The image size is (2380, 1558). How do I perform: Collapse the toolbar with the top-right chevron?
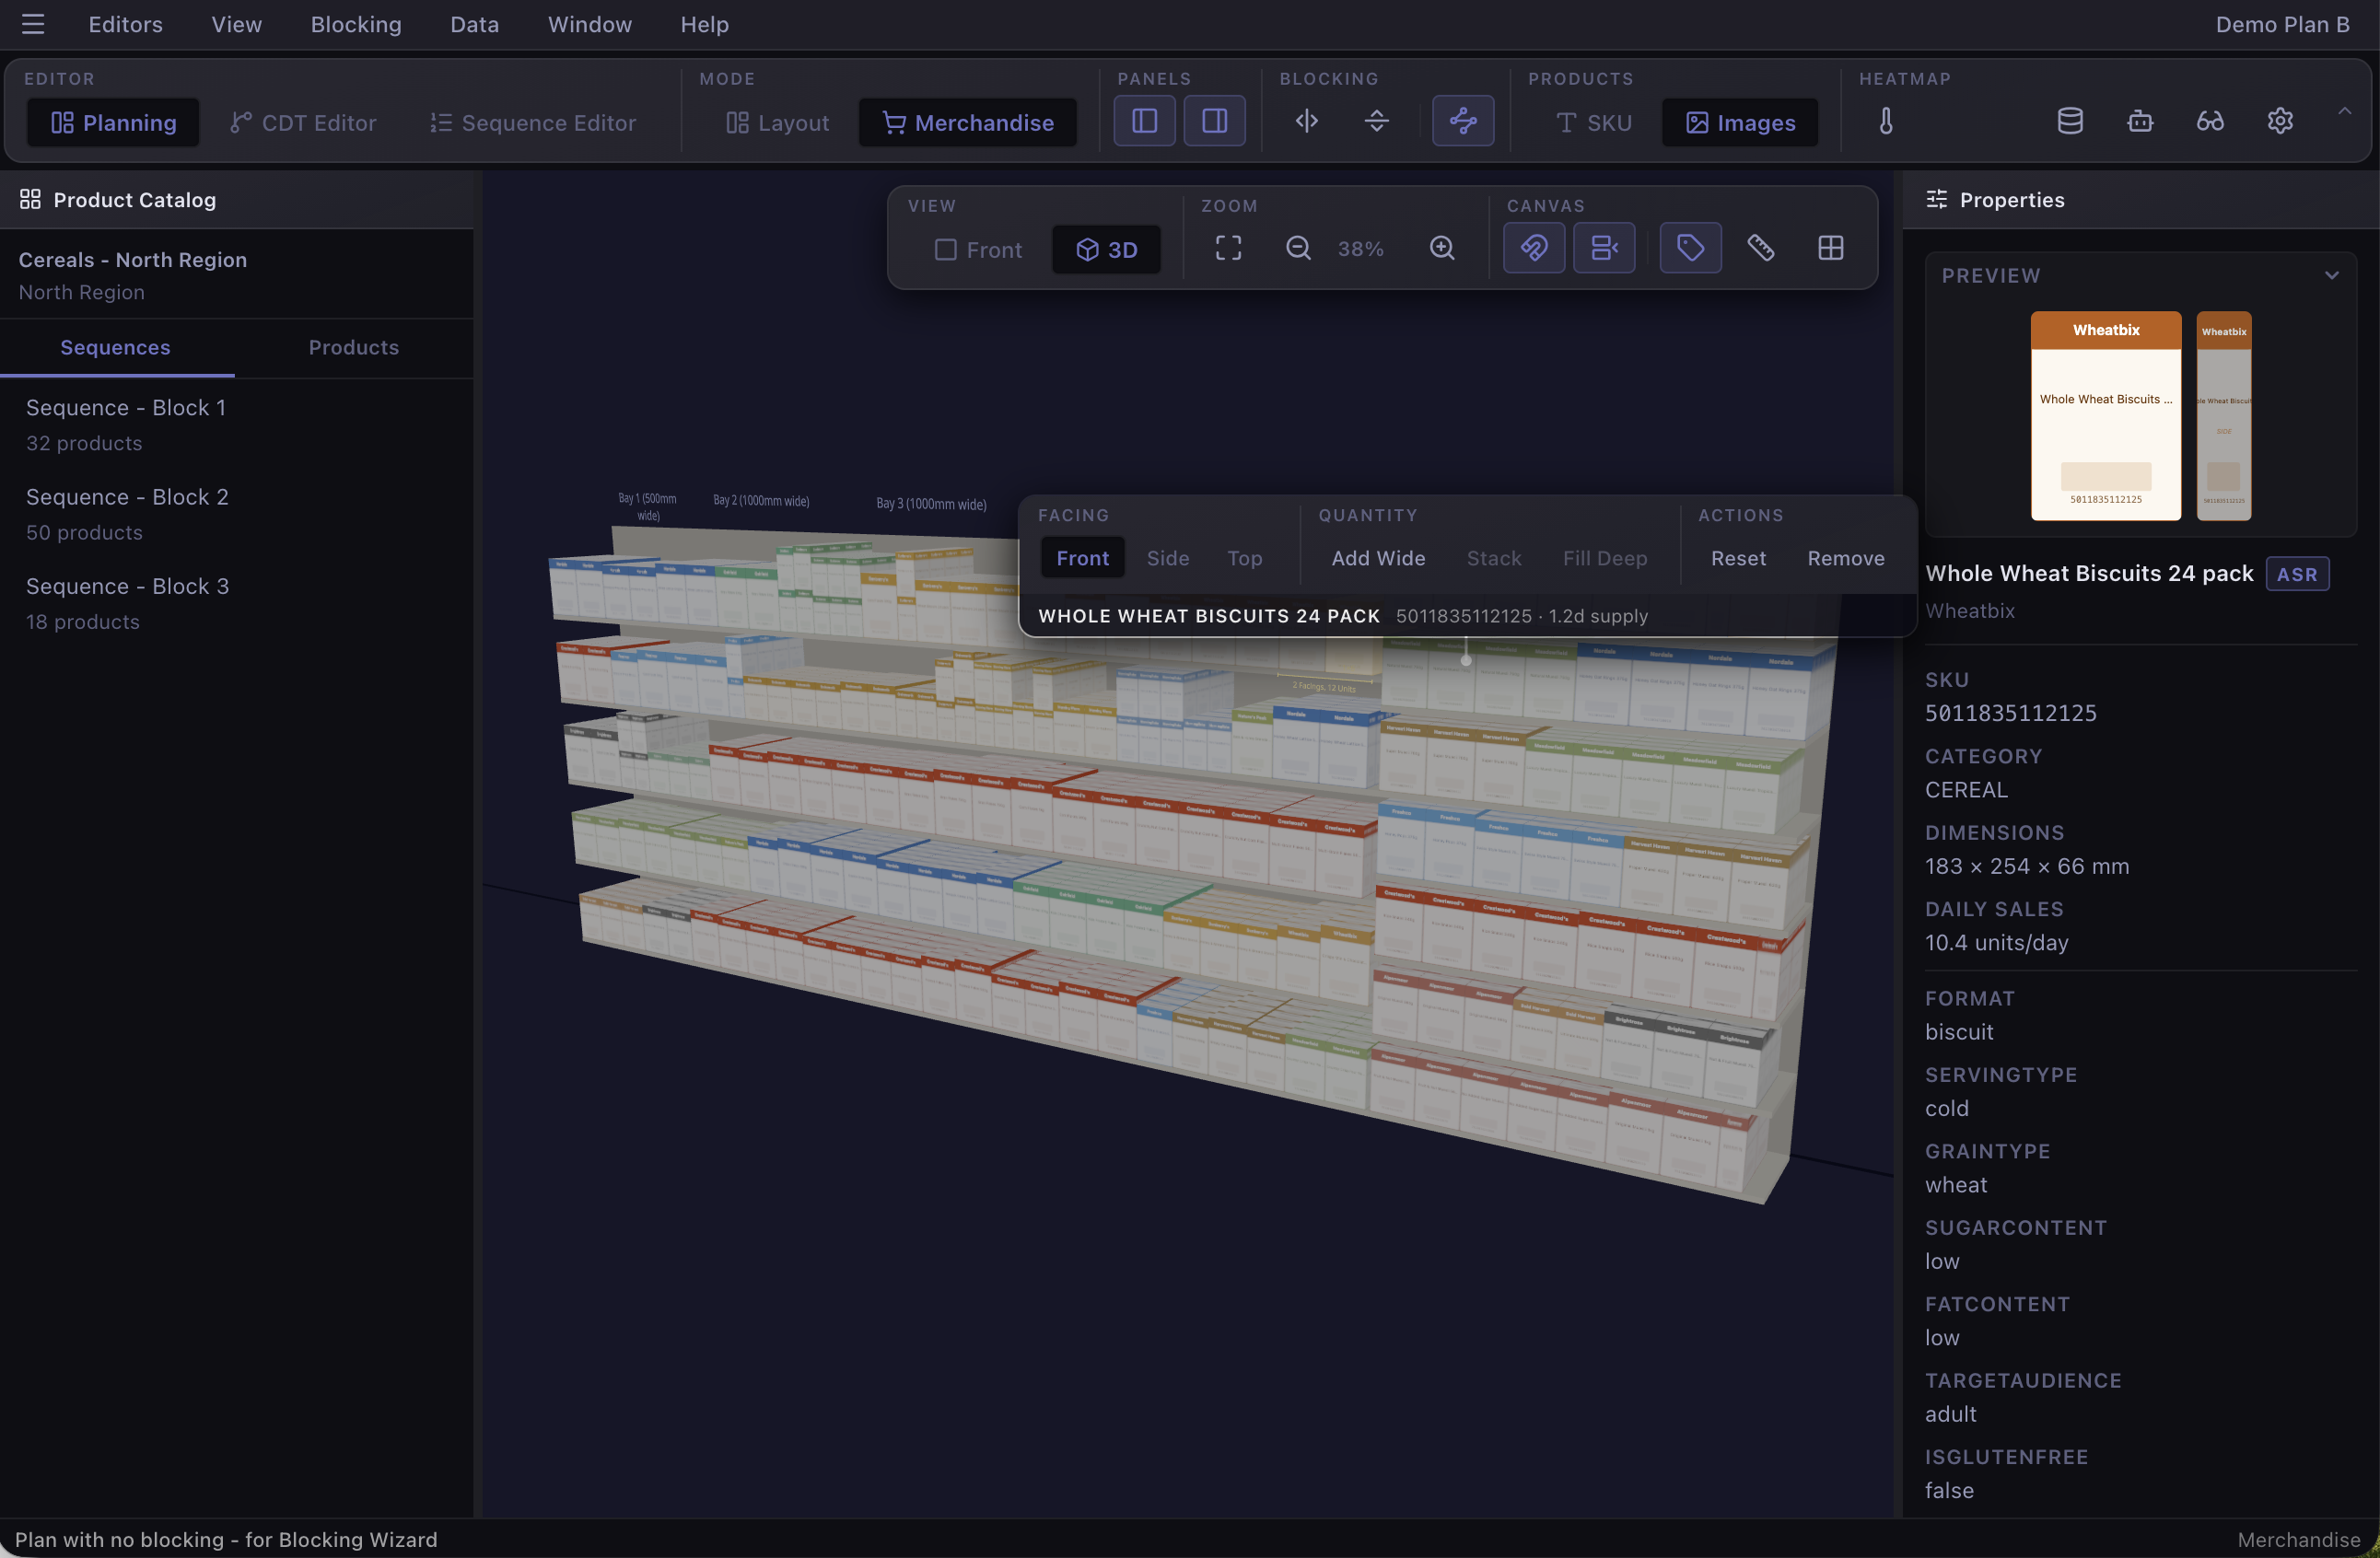click(x=2347, y=112)
